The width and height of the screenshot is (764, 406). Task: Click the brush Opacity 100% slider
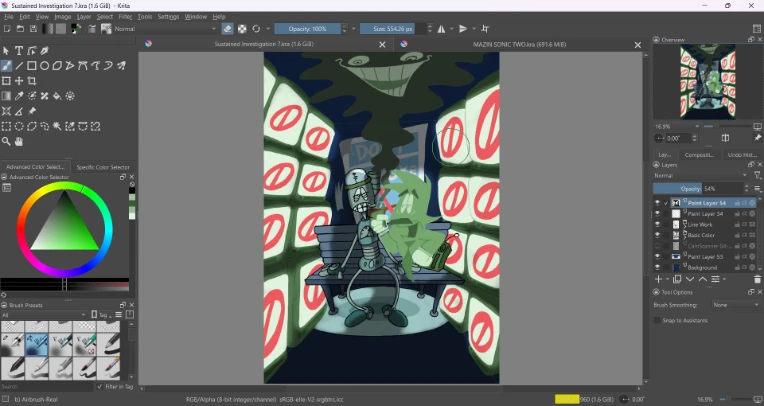click(x=307, y=29)
